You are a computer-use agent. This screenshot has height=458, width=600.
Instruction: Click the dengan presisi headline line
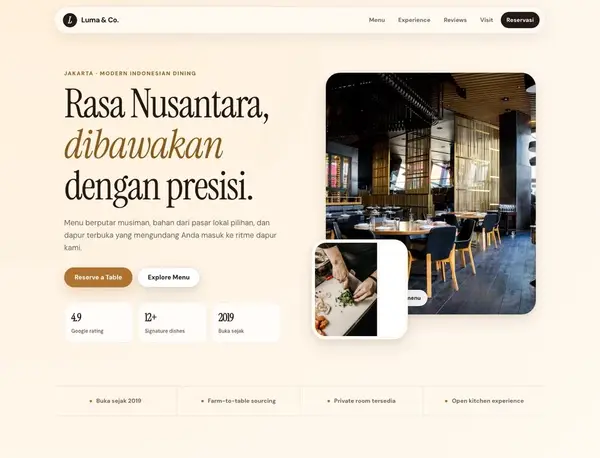coord(158,187)
